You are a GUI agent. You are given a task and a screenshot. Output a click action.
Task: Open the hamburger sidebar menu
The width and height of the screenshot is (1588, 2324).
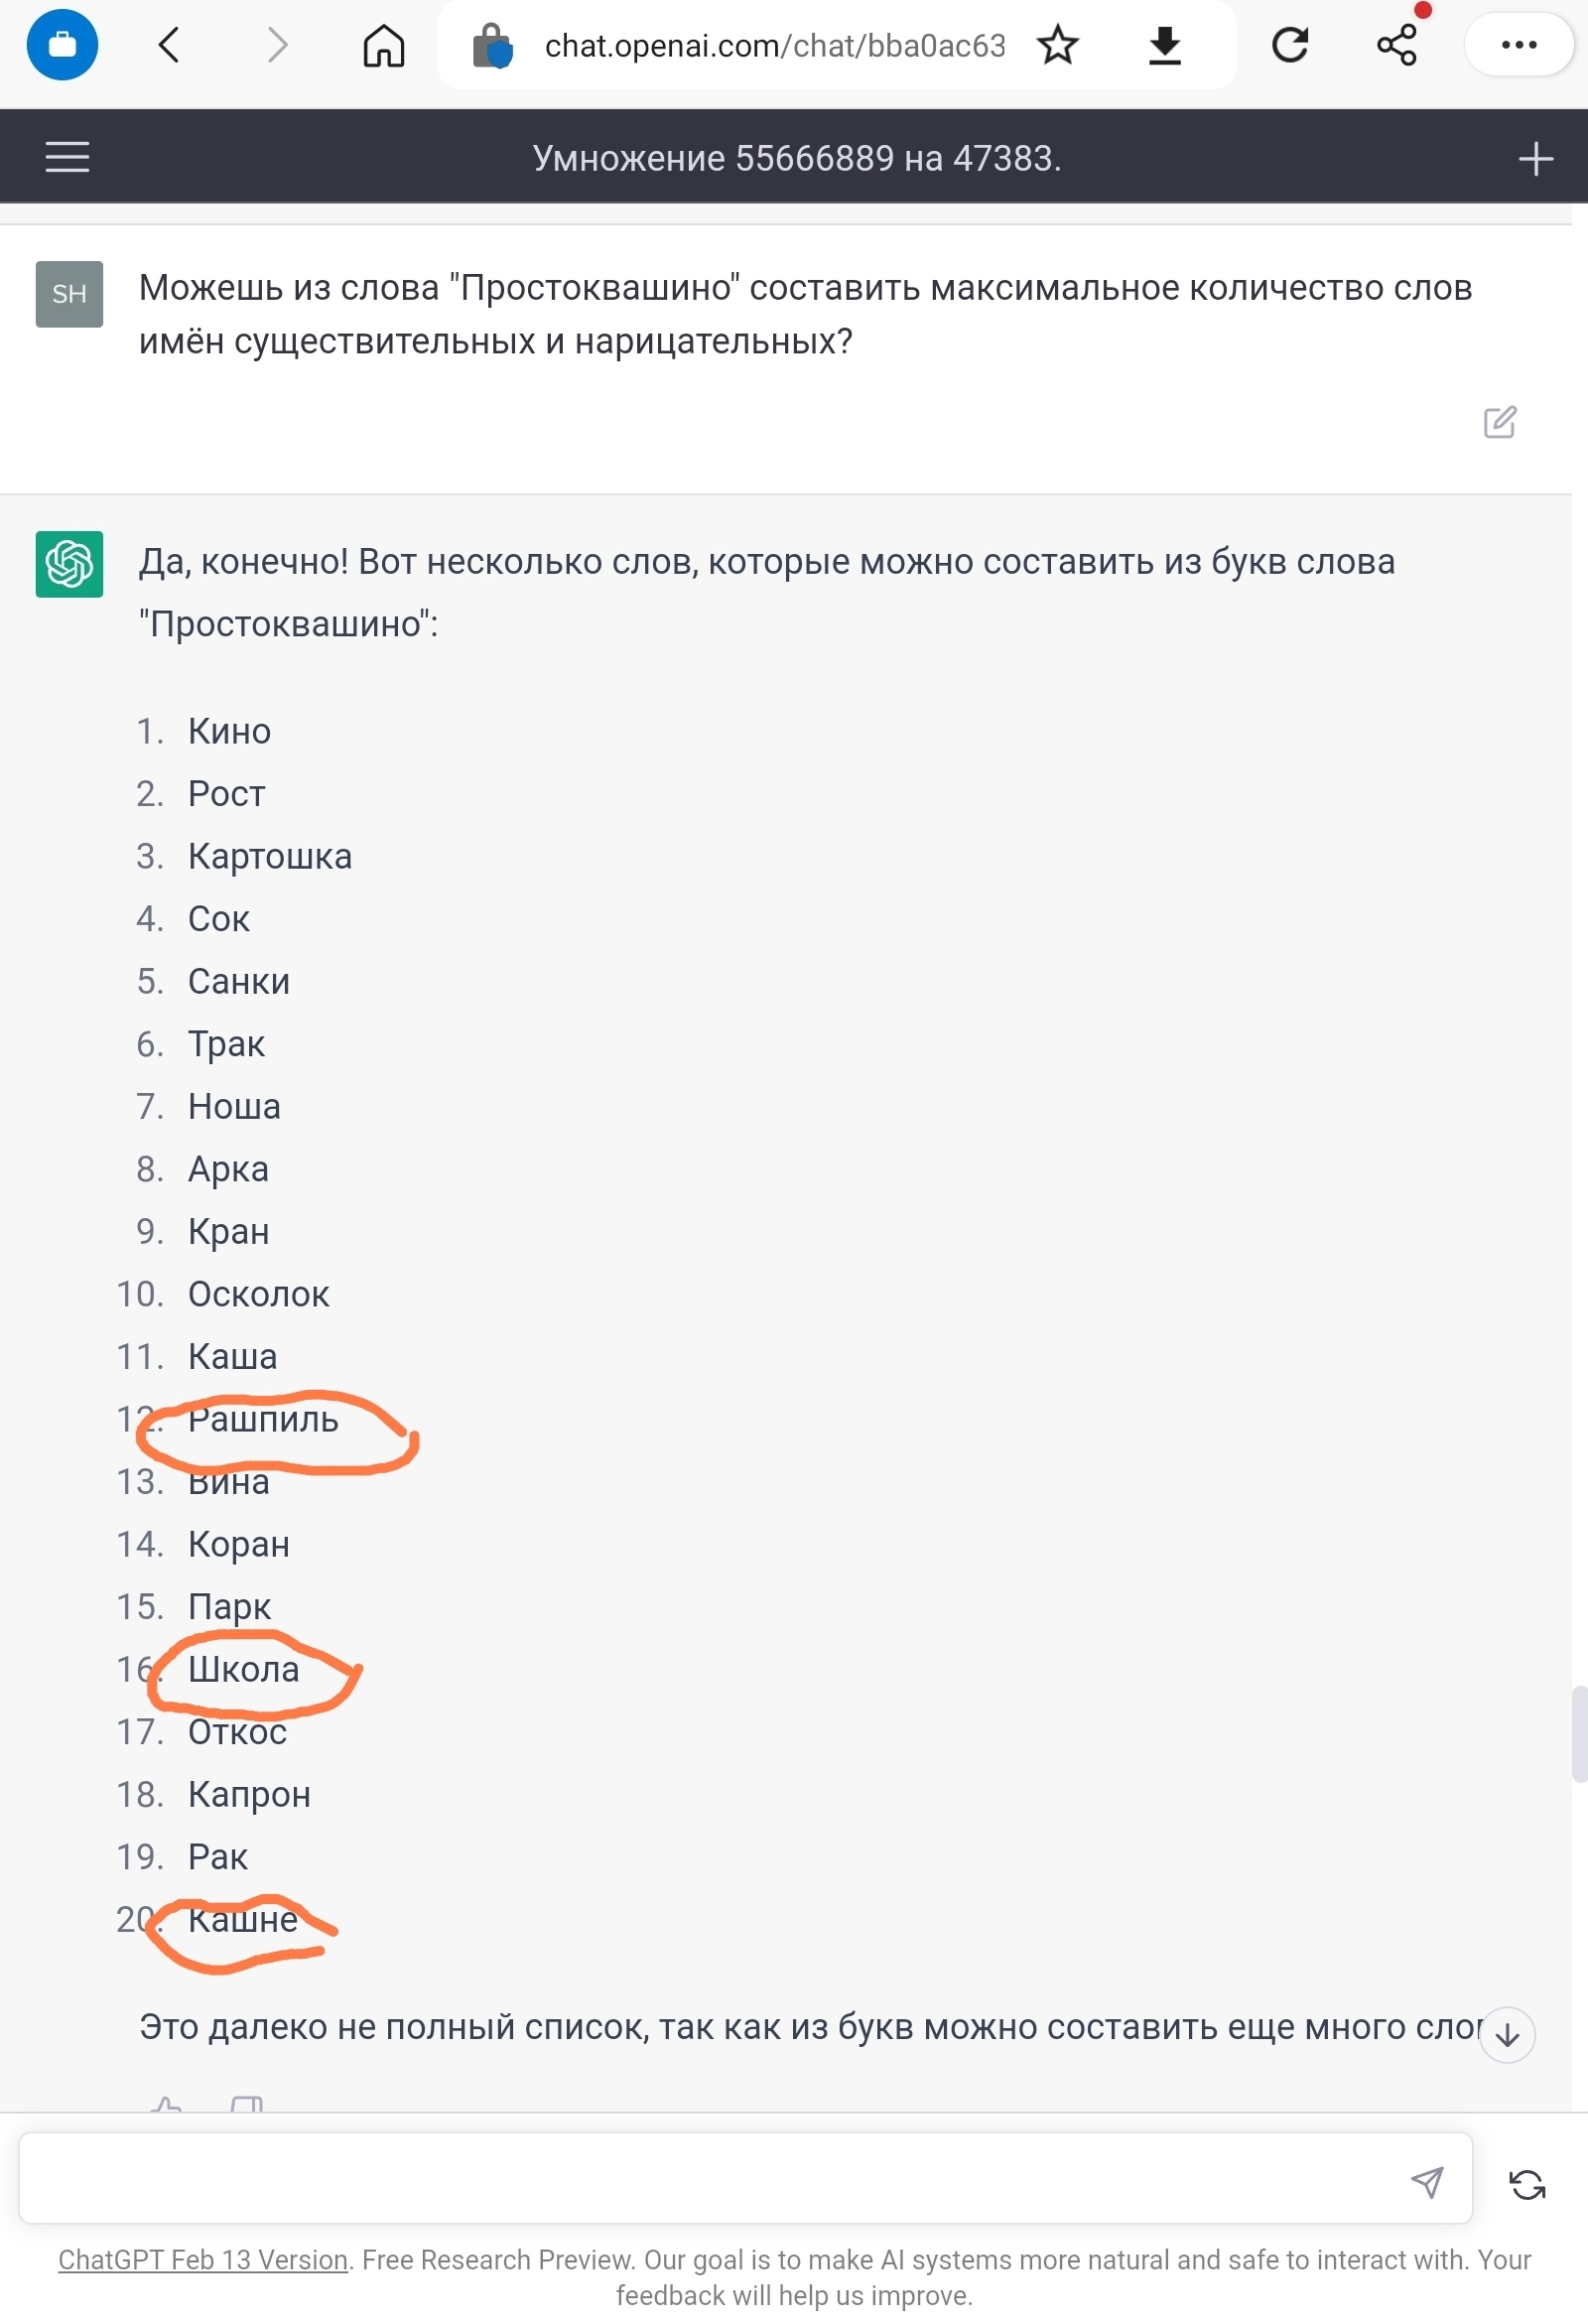pos(67,157)
